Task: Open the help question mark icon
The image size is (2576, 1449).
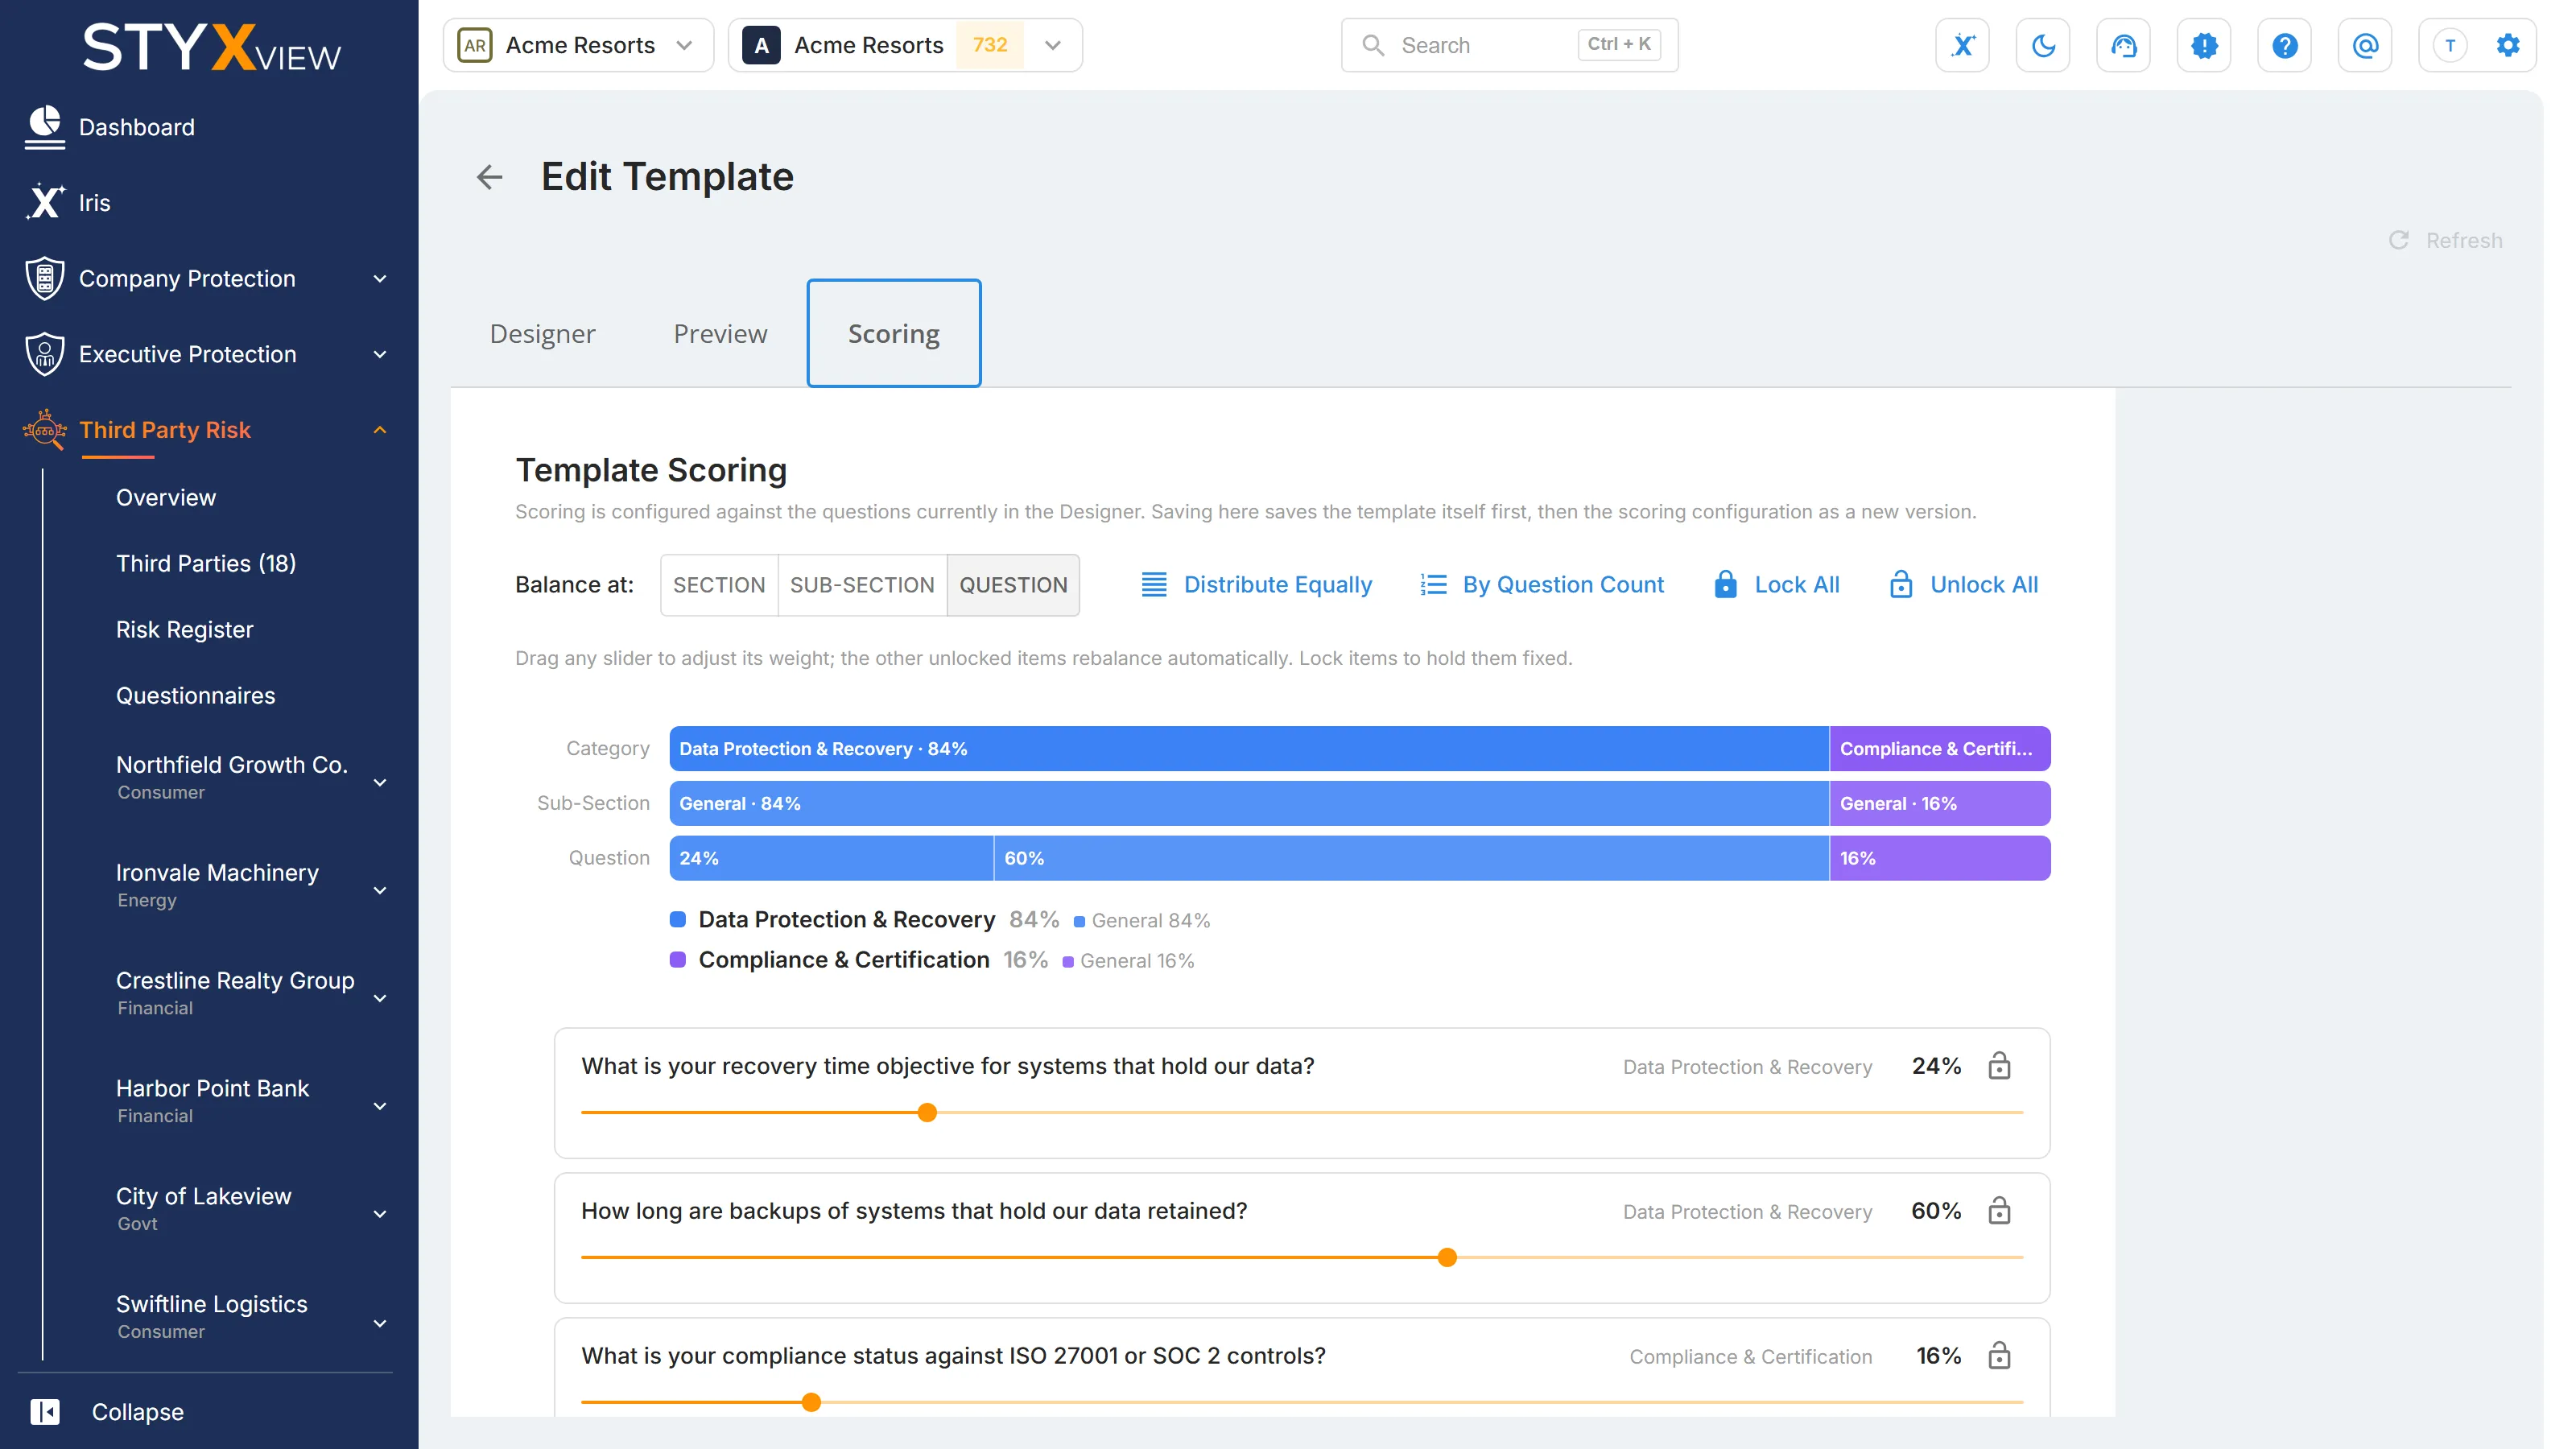Action: point(2284,45)
